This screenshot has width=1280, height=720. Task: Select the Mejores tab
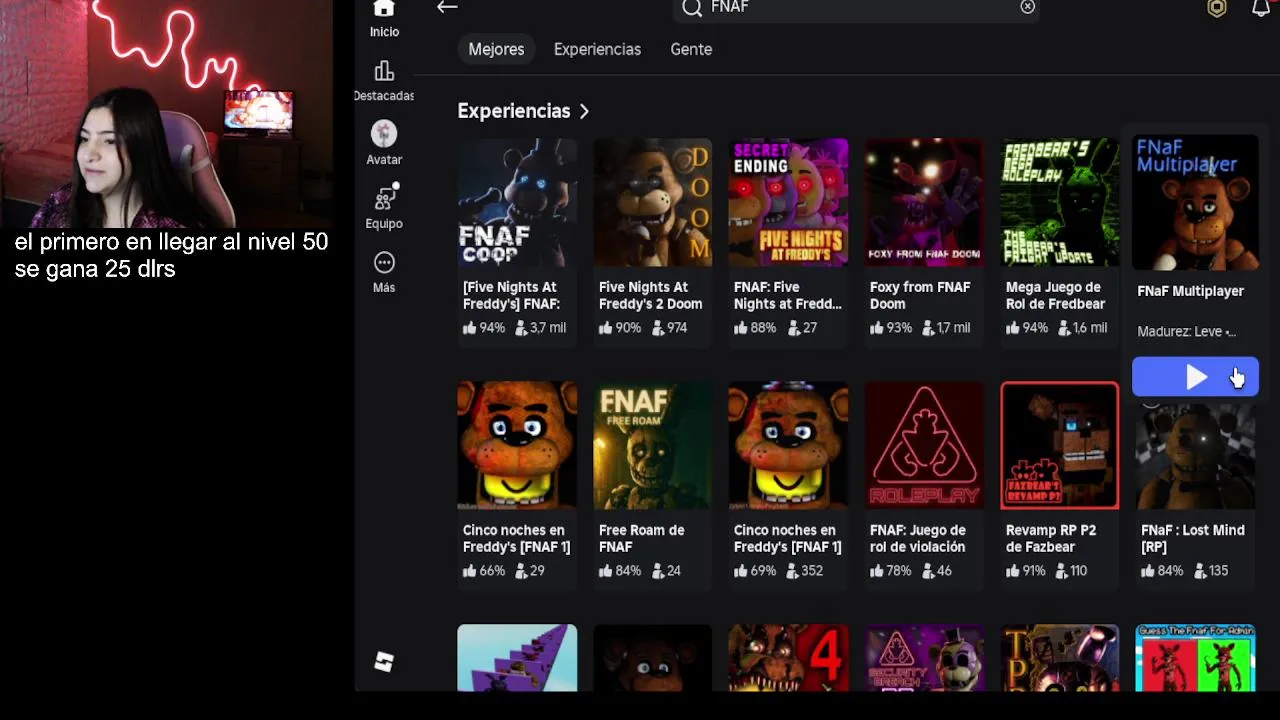[x=496, y=49]
